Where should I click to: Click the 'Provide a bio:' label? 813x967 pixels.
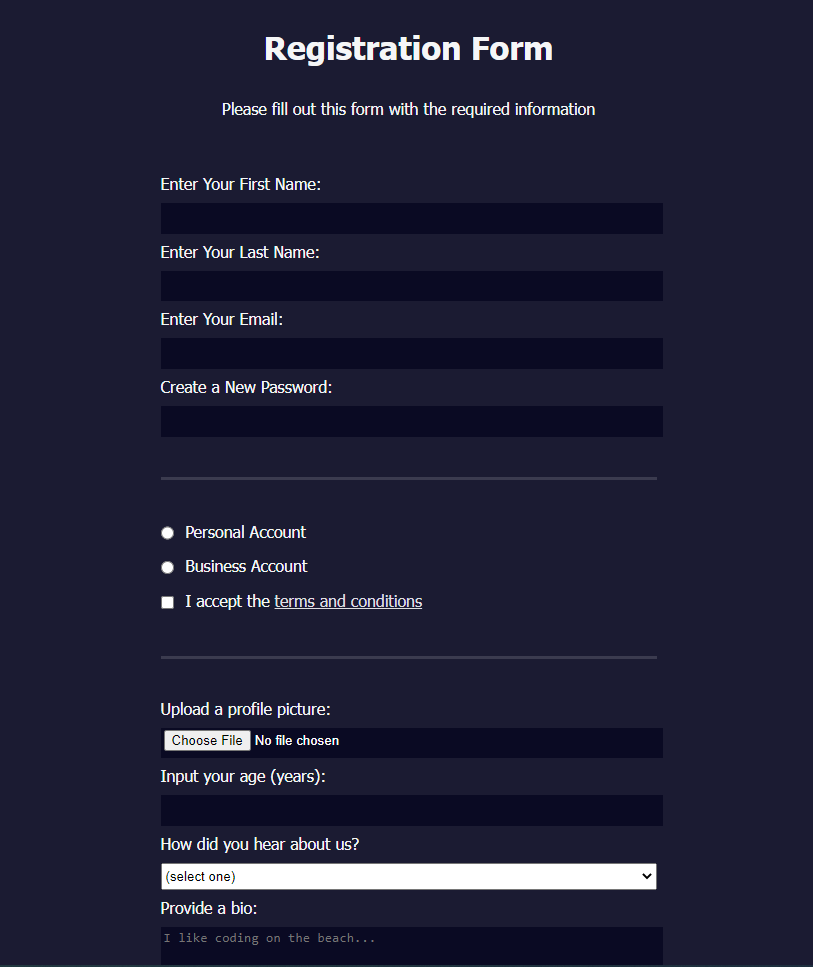coord(208,908)
